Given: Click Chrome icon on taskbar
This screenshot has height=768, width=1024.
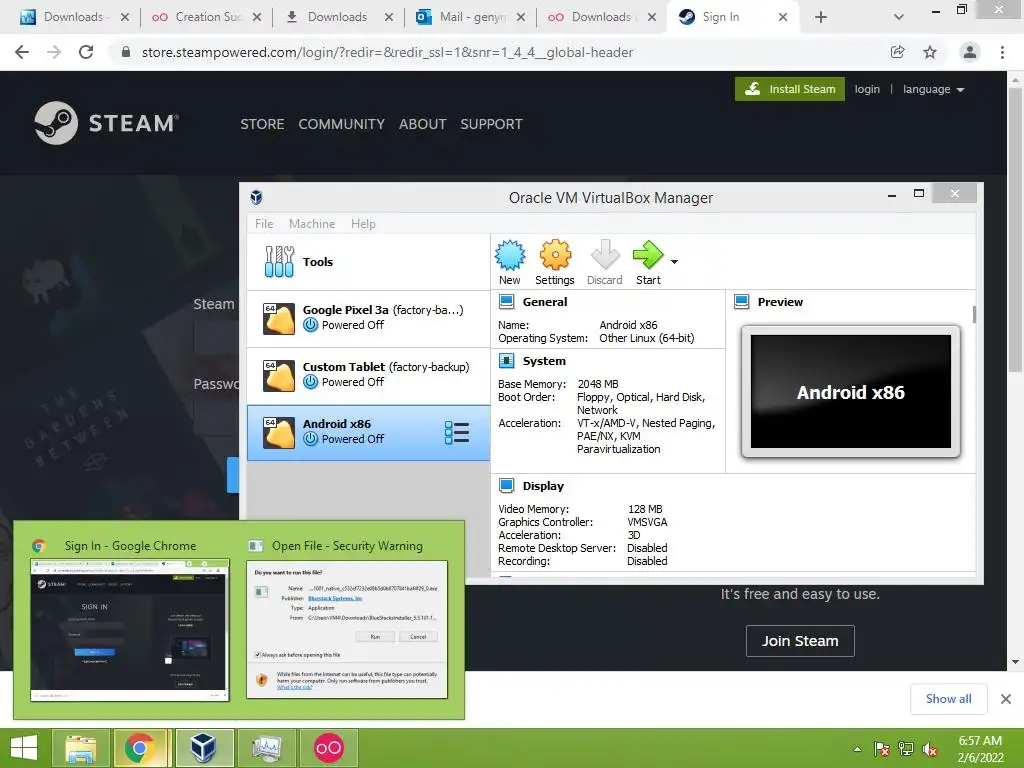Looking at the screenshot, I should 140,748.
